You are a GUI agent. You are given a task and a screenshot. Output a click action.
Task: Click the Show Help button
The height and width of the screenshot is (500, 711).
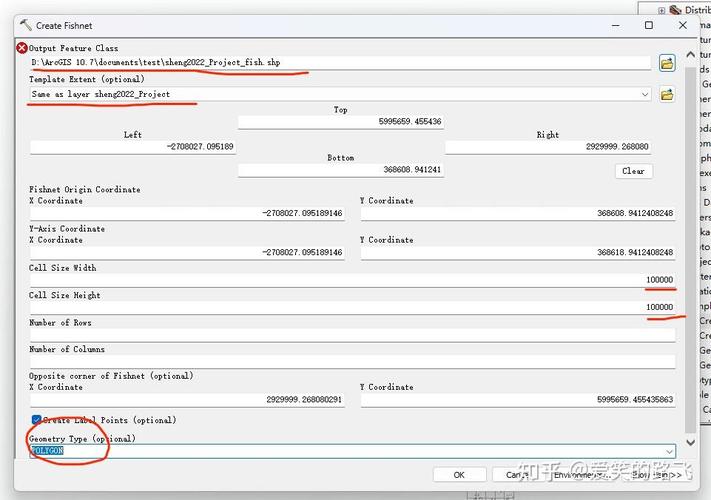coord(647,475)
